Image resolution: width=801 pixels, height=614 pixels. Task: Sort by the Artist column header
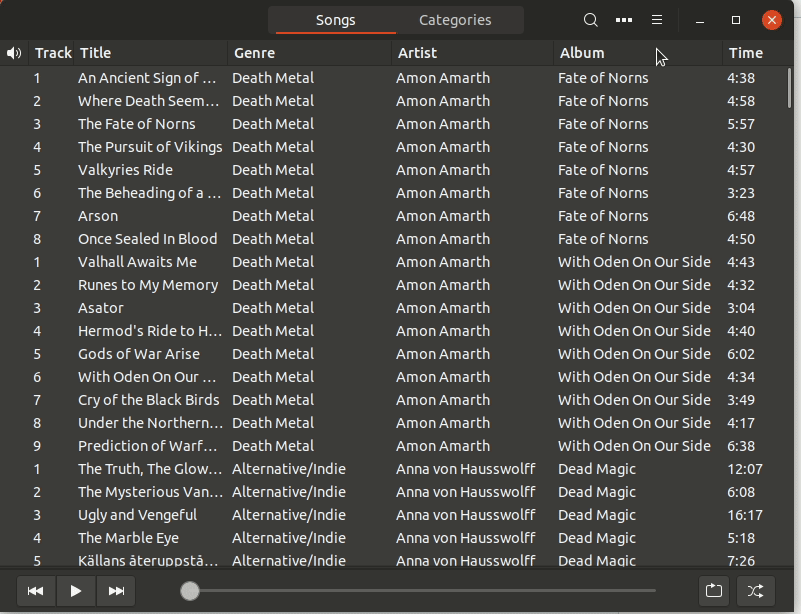click(473, 53)
